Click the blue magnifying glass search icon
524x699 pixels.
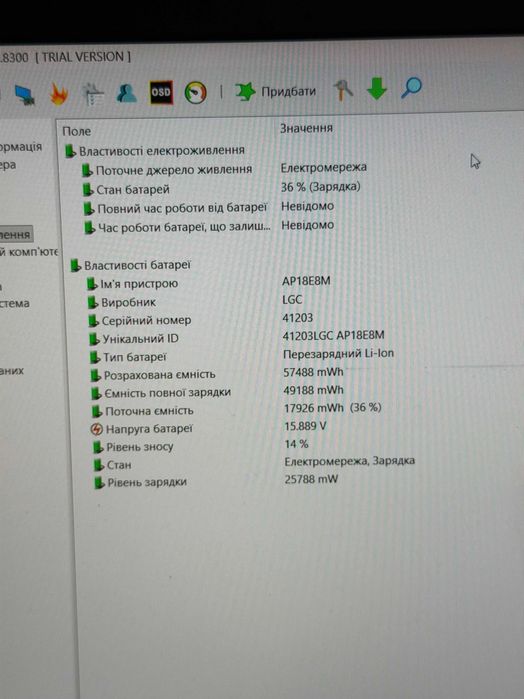pyautogui.click(x=411, y=87)
